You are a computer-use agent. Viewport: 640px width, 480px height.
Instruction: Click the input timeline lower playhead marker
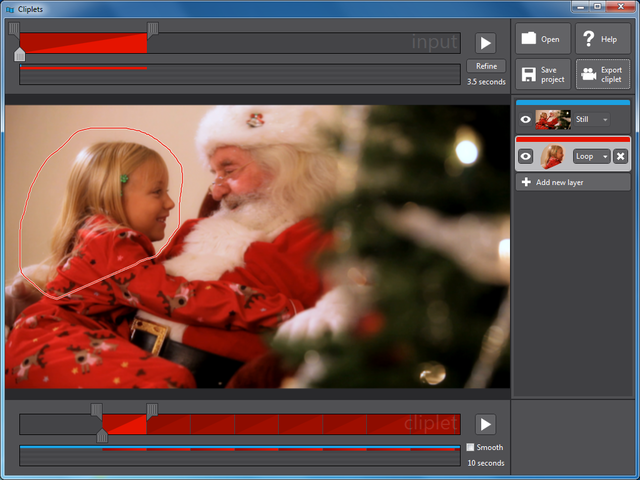[x=20, y=55]
